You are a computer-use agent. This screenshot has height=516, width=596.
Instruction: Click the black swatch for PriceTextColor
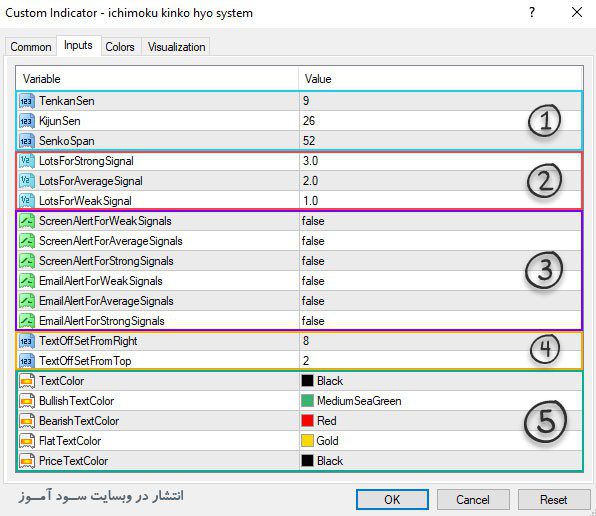point(307,461)
